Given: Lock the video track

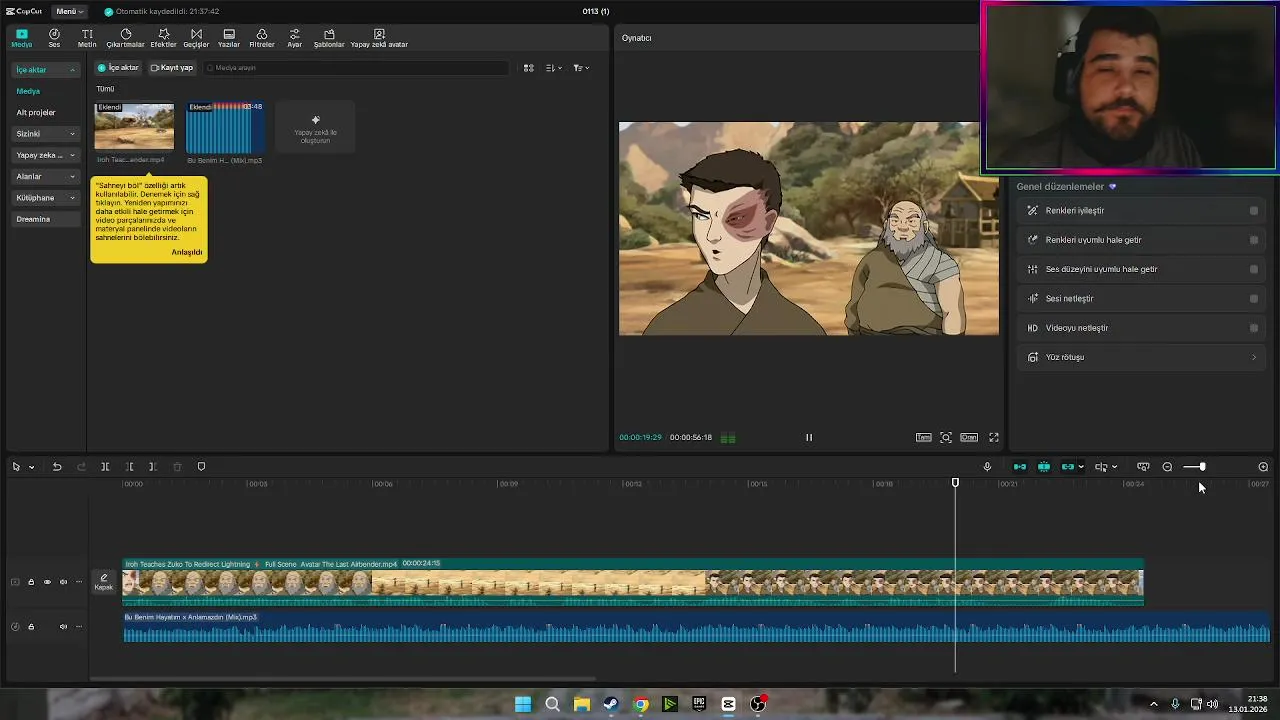Looking at the screenshot, I should [31, 582].
